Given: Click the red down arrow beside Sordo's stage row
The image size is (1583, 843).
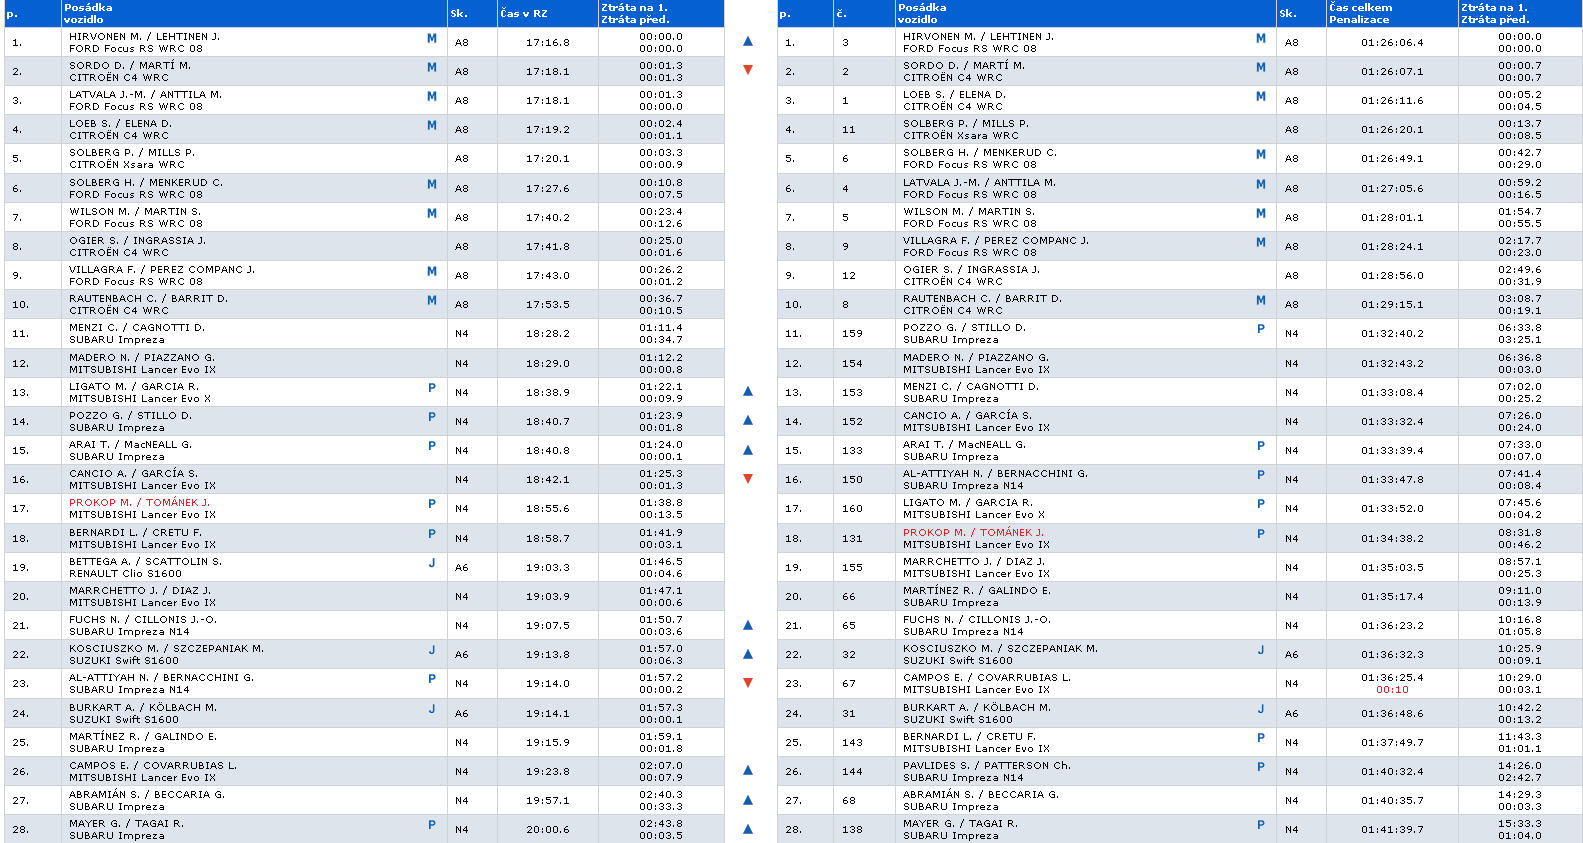Looking at the screenshot, I should [x=748, y=70].
